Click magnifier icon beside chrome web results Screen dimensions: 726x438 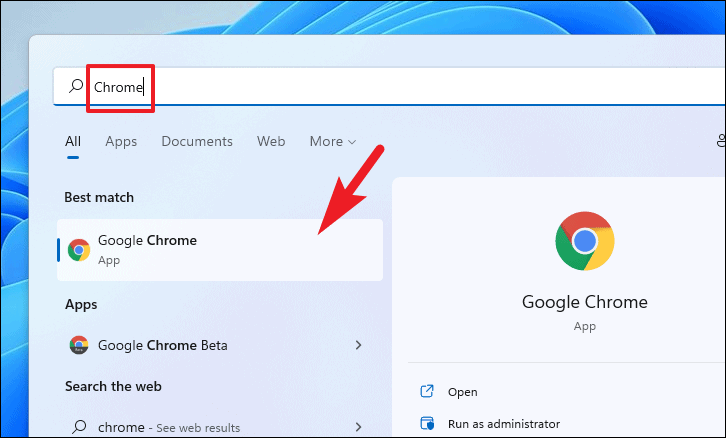(x=79, y=426)
